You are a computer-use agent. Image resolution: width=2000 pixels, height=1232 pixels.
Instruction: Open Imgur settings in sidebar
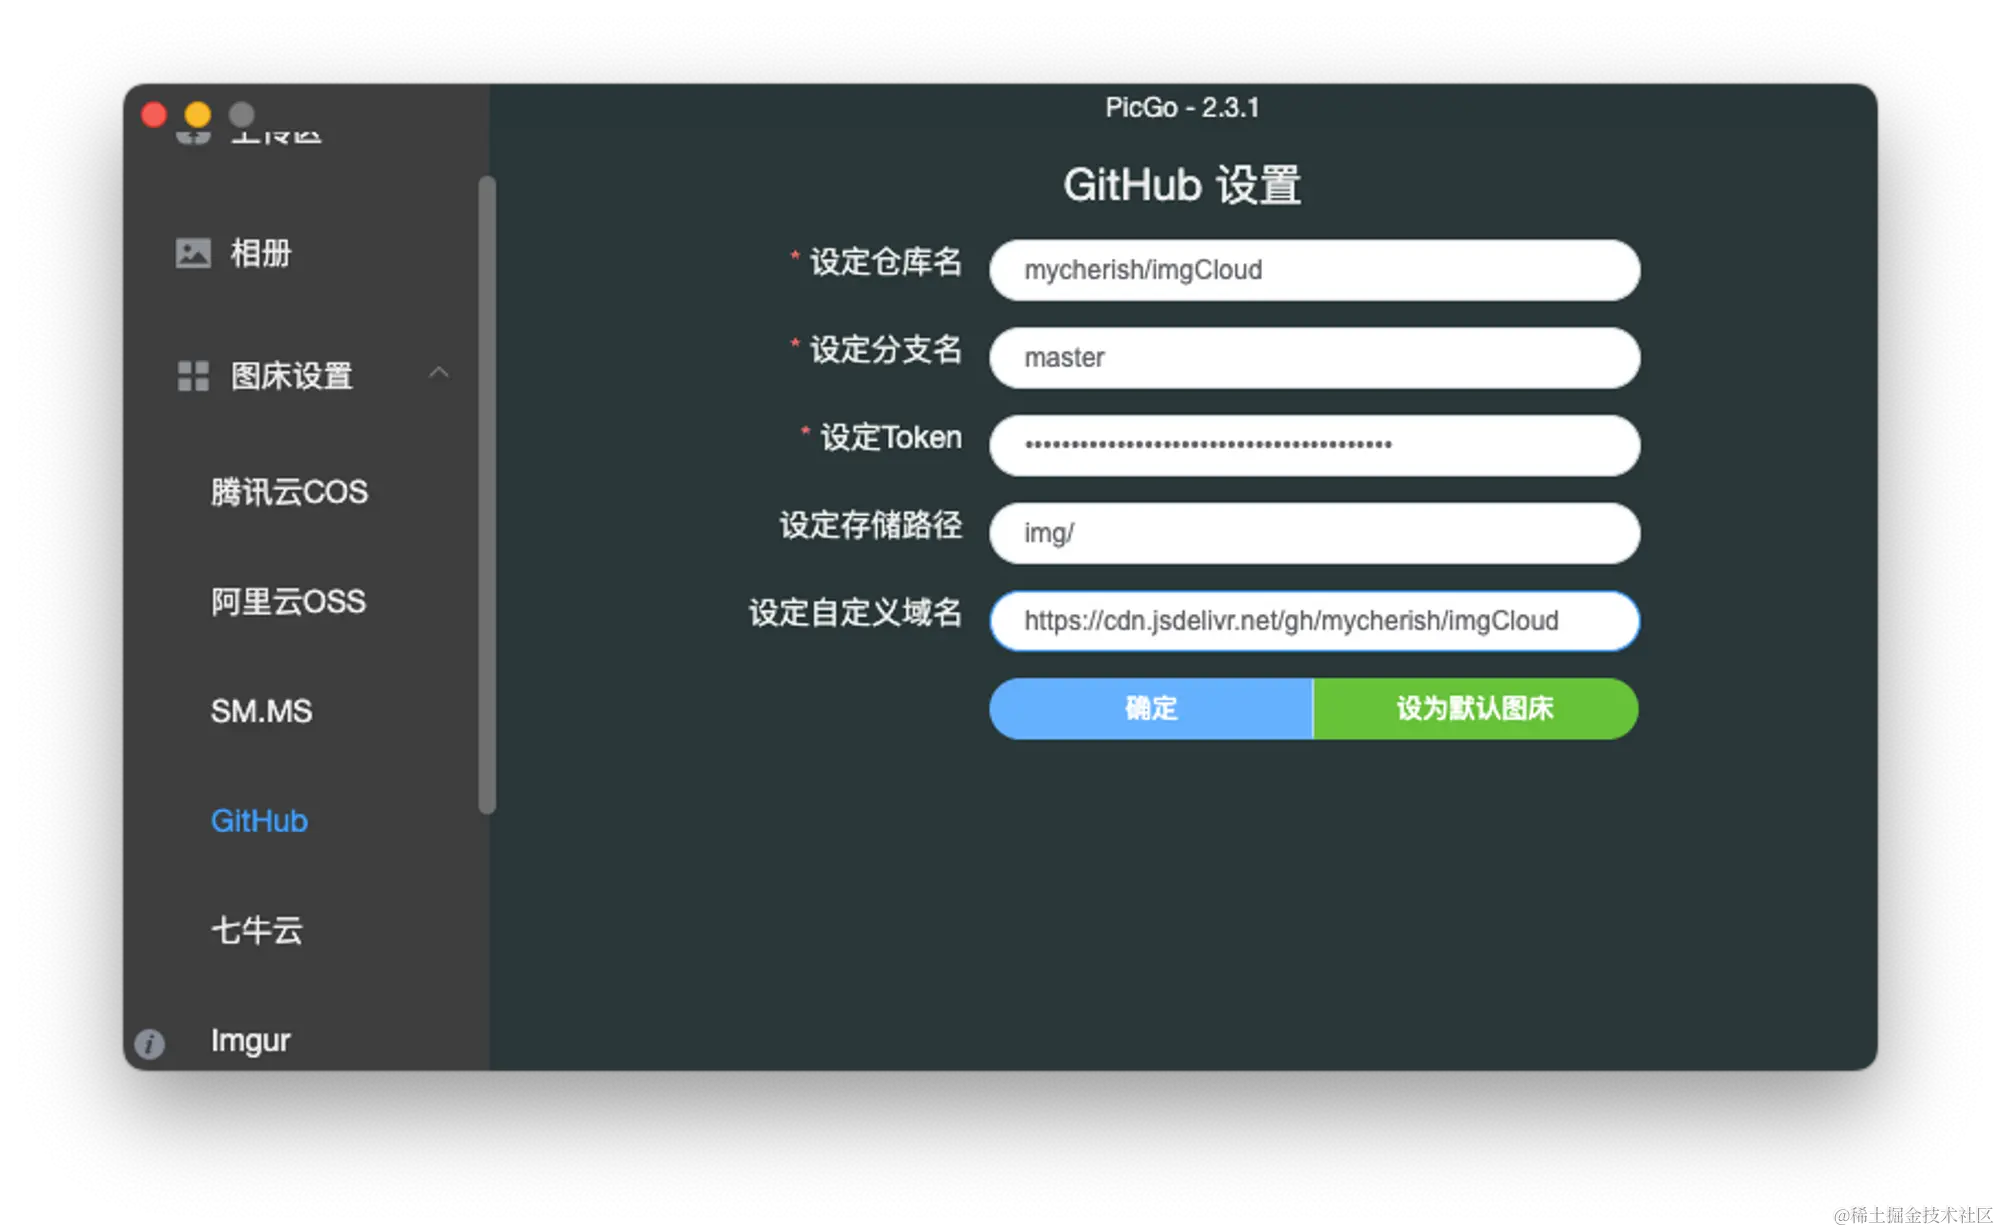tap(250, 1040)
